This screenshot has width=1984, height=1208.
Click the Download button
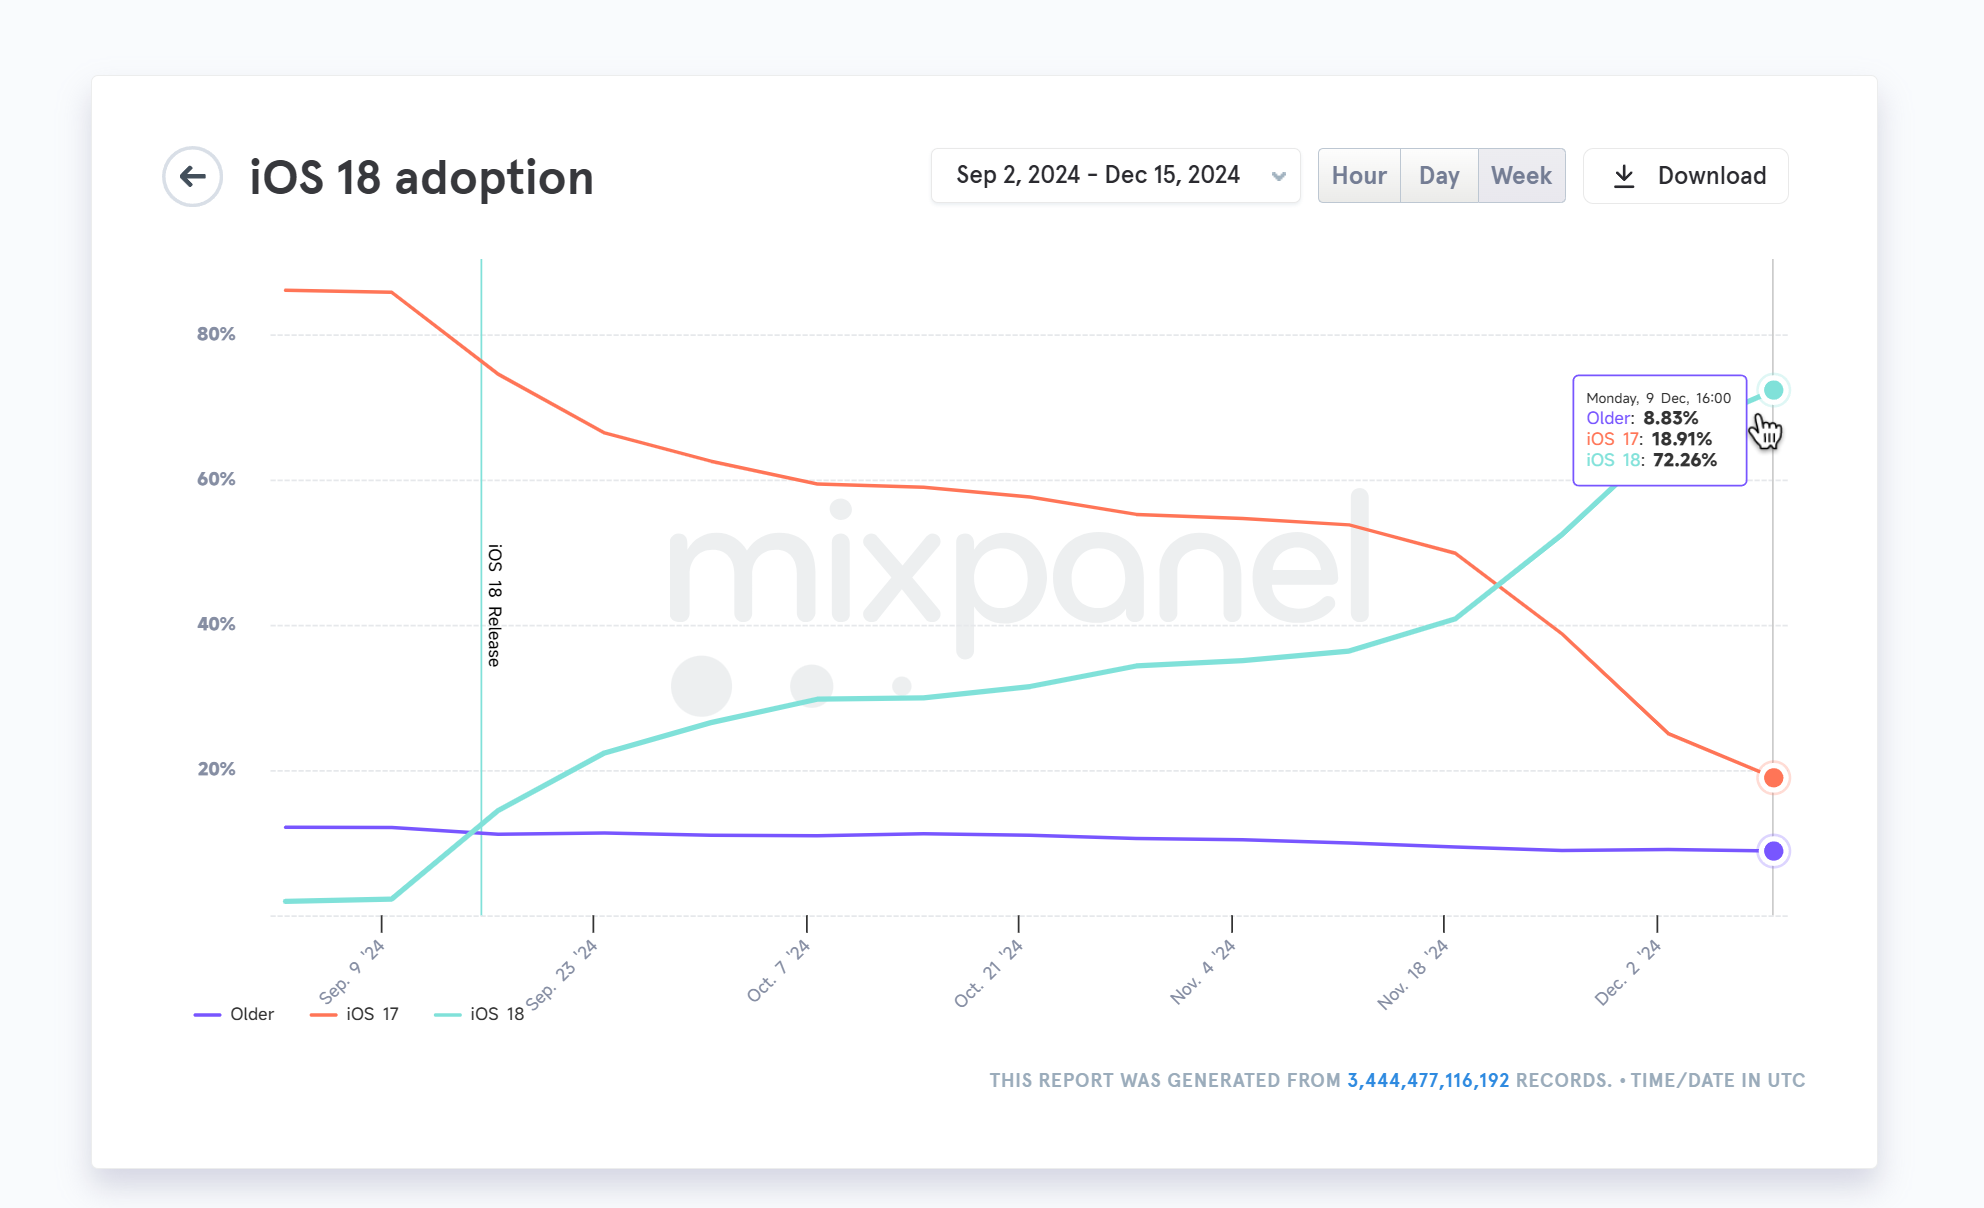click(1686, 176)
